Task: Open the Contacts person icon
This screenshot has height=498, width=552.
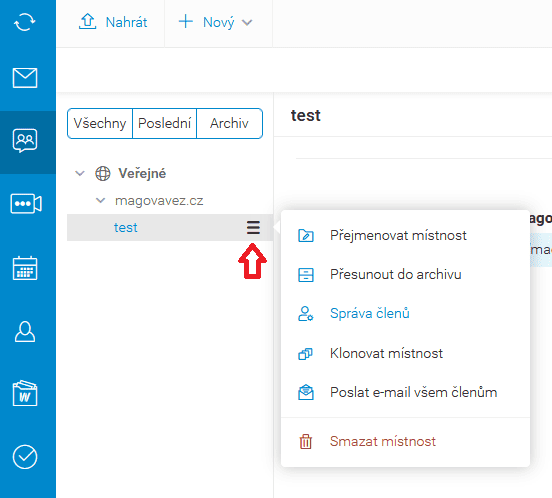Action: click(25, 331)
